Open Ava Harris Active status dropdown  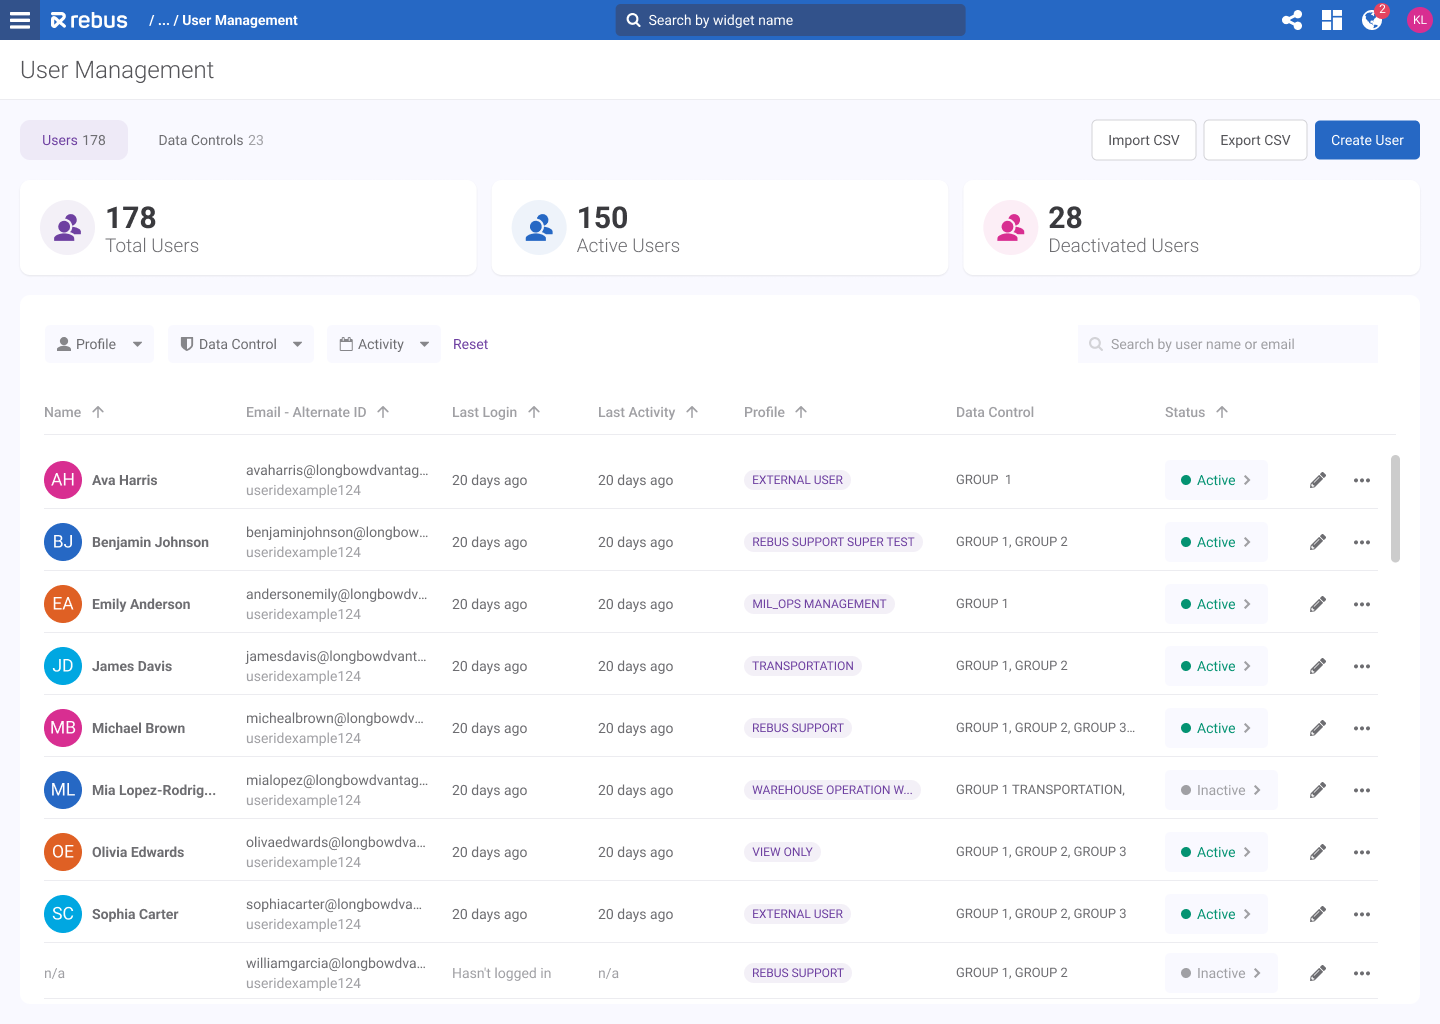[1216, 480]
